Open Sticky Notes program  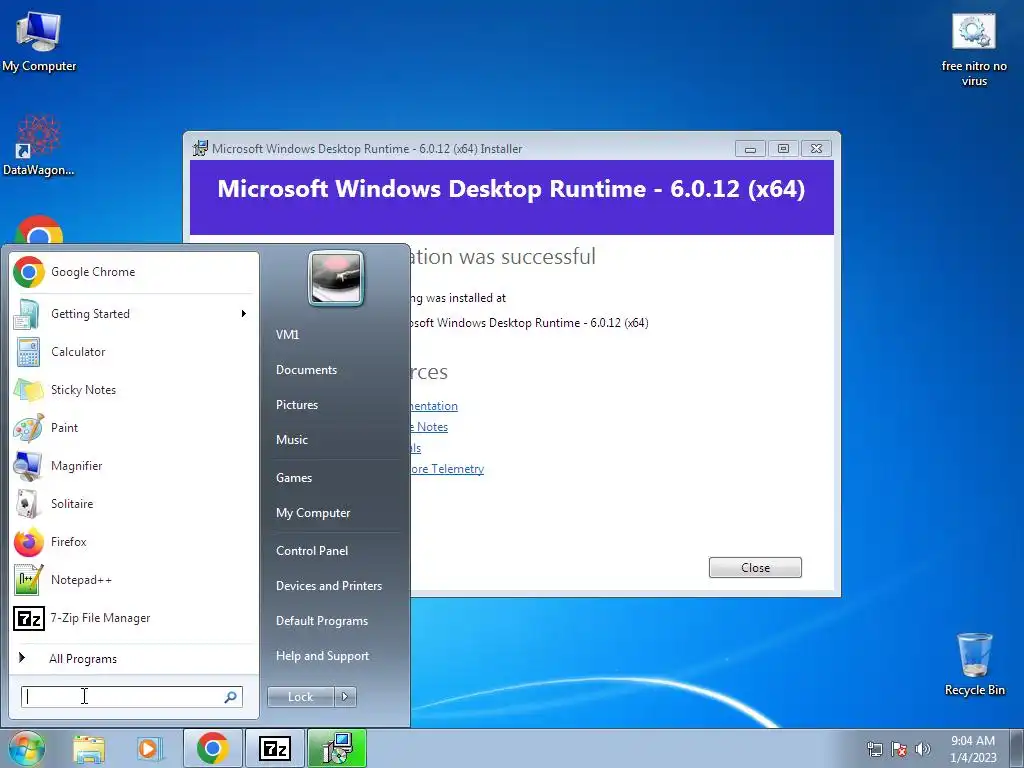pyautogui.click(x=133, y=390)
